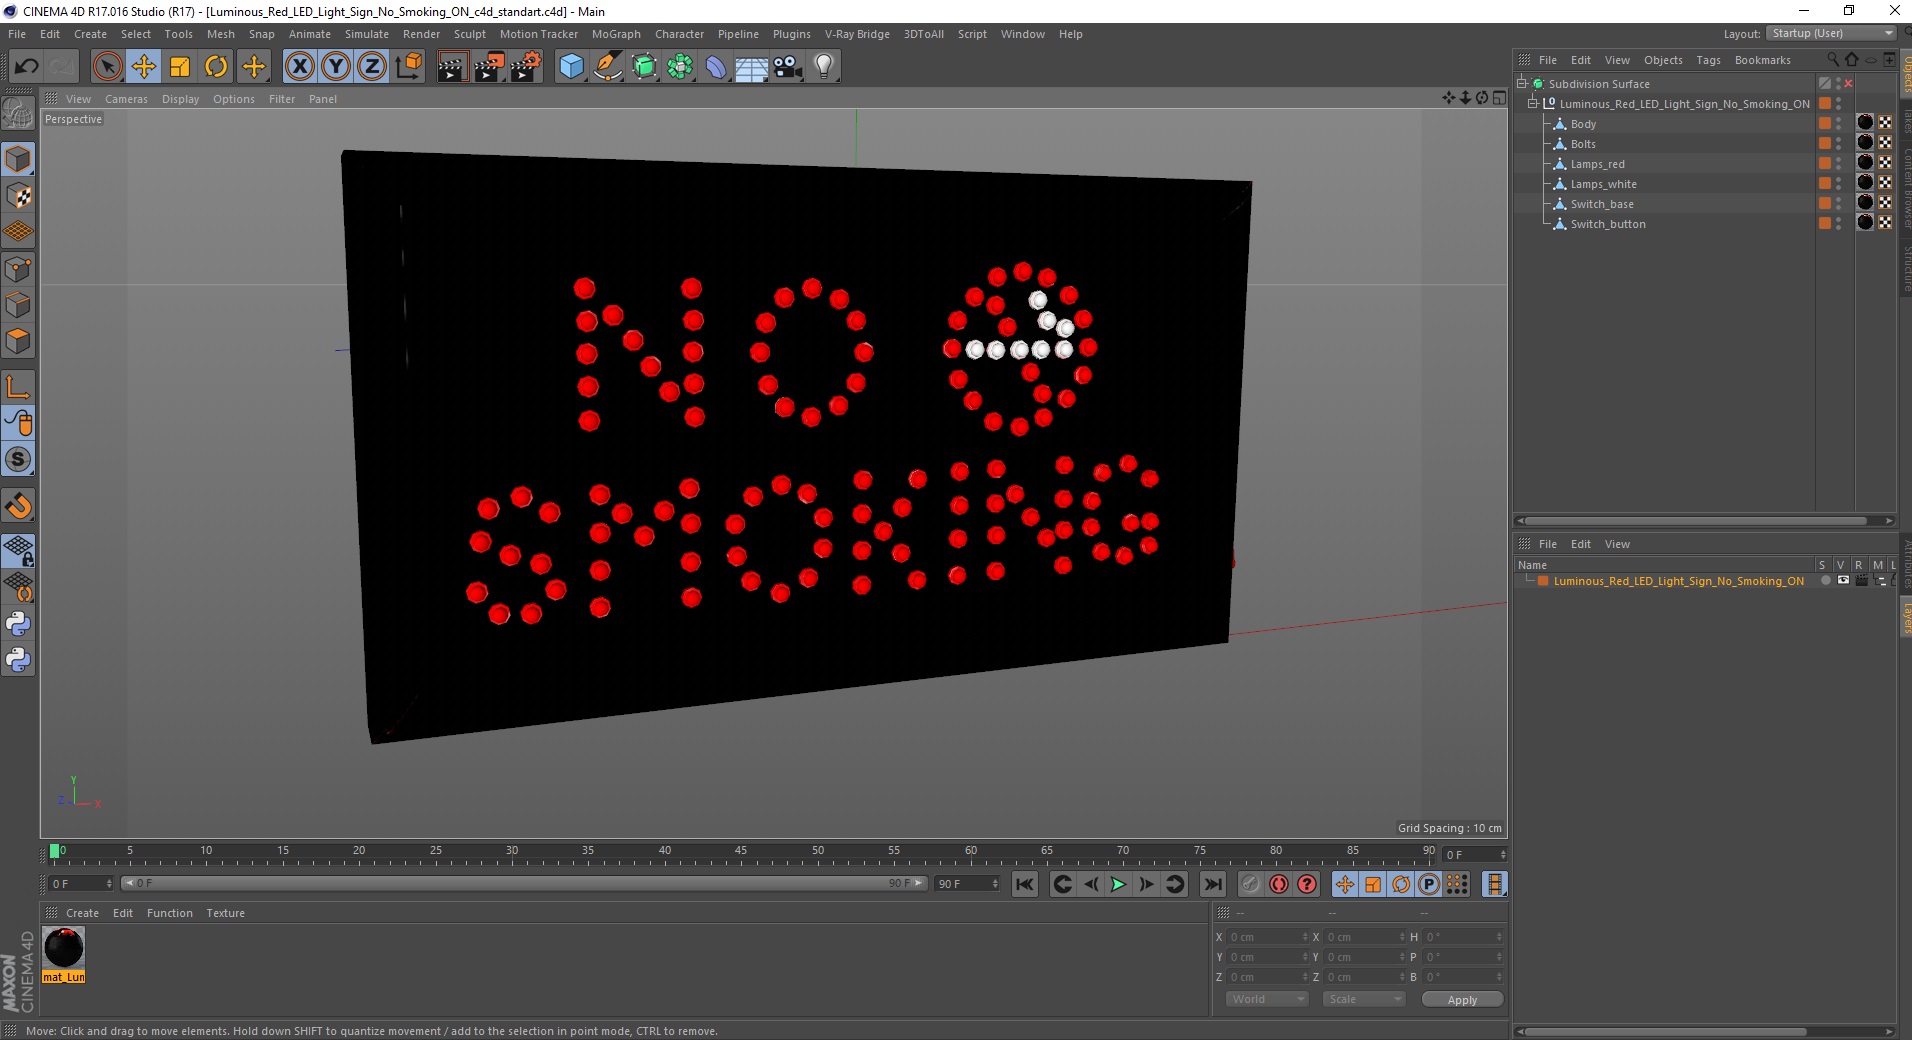Select the Lamps_red object

pos(1597,164)
